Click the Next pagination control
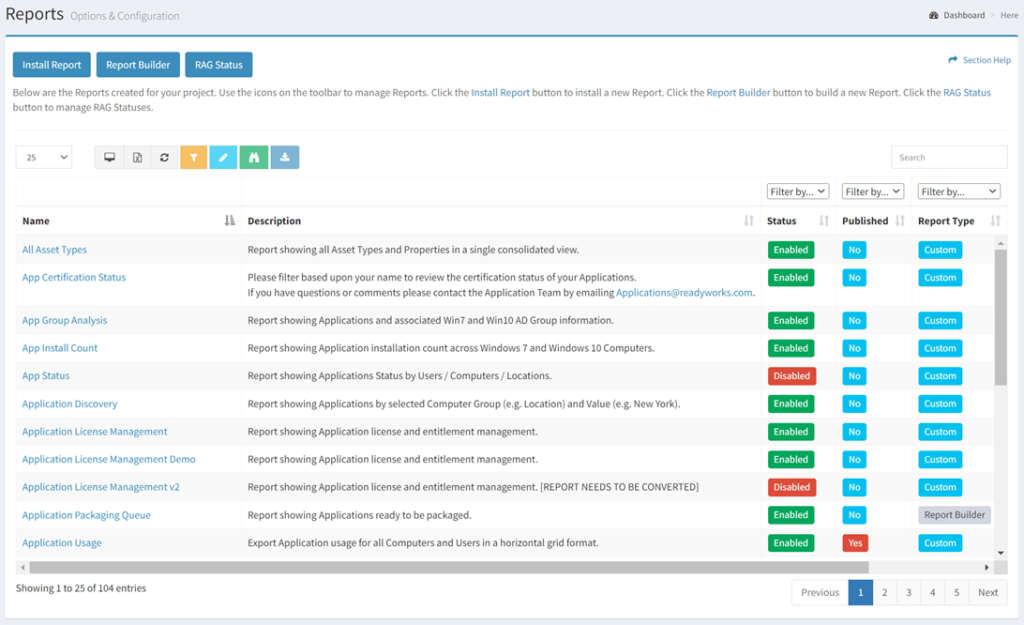1024x625 pixels. pos(987,592)
